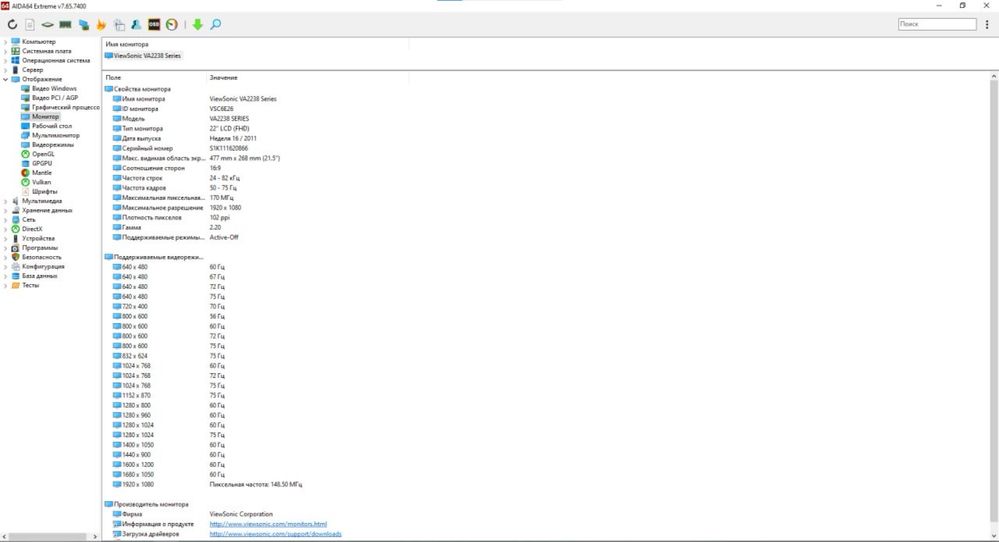
Task: Expand the Операционная система tree node
Action: (6, 61)
